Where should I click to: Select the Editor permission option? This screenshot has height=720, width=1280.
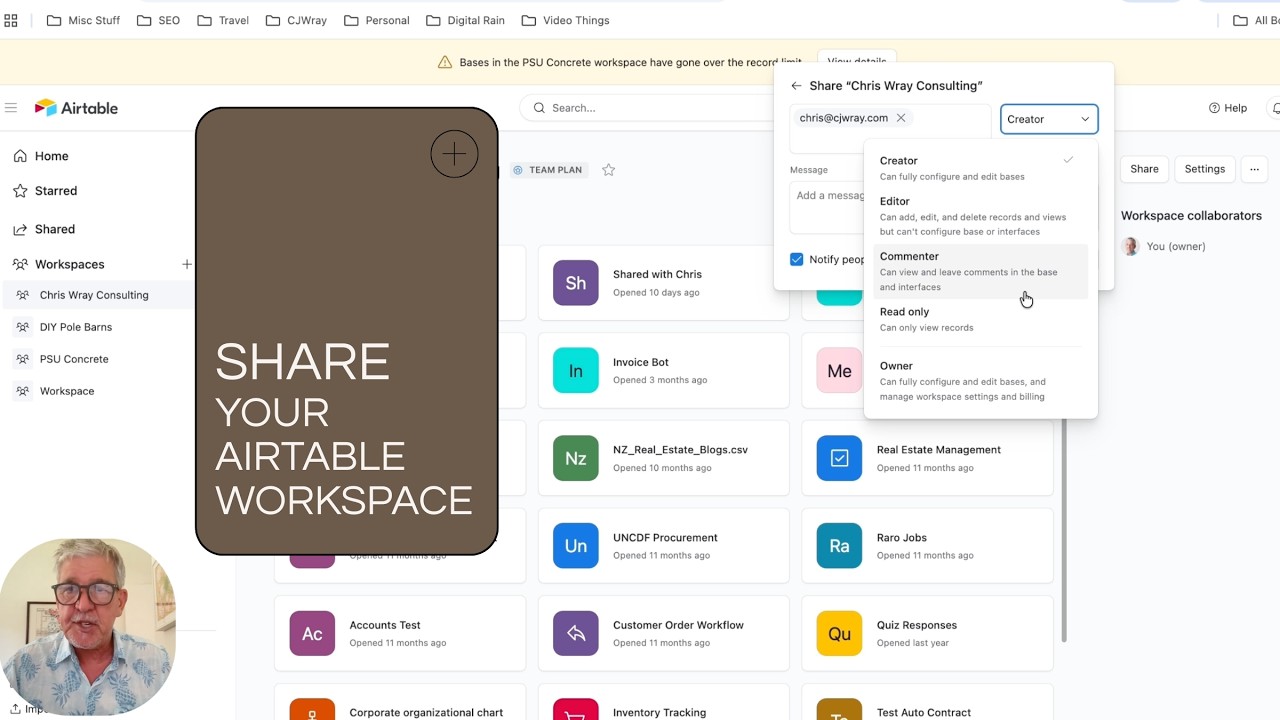pos(980,216)
